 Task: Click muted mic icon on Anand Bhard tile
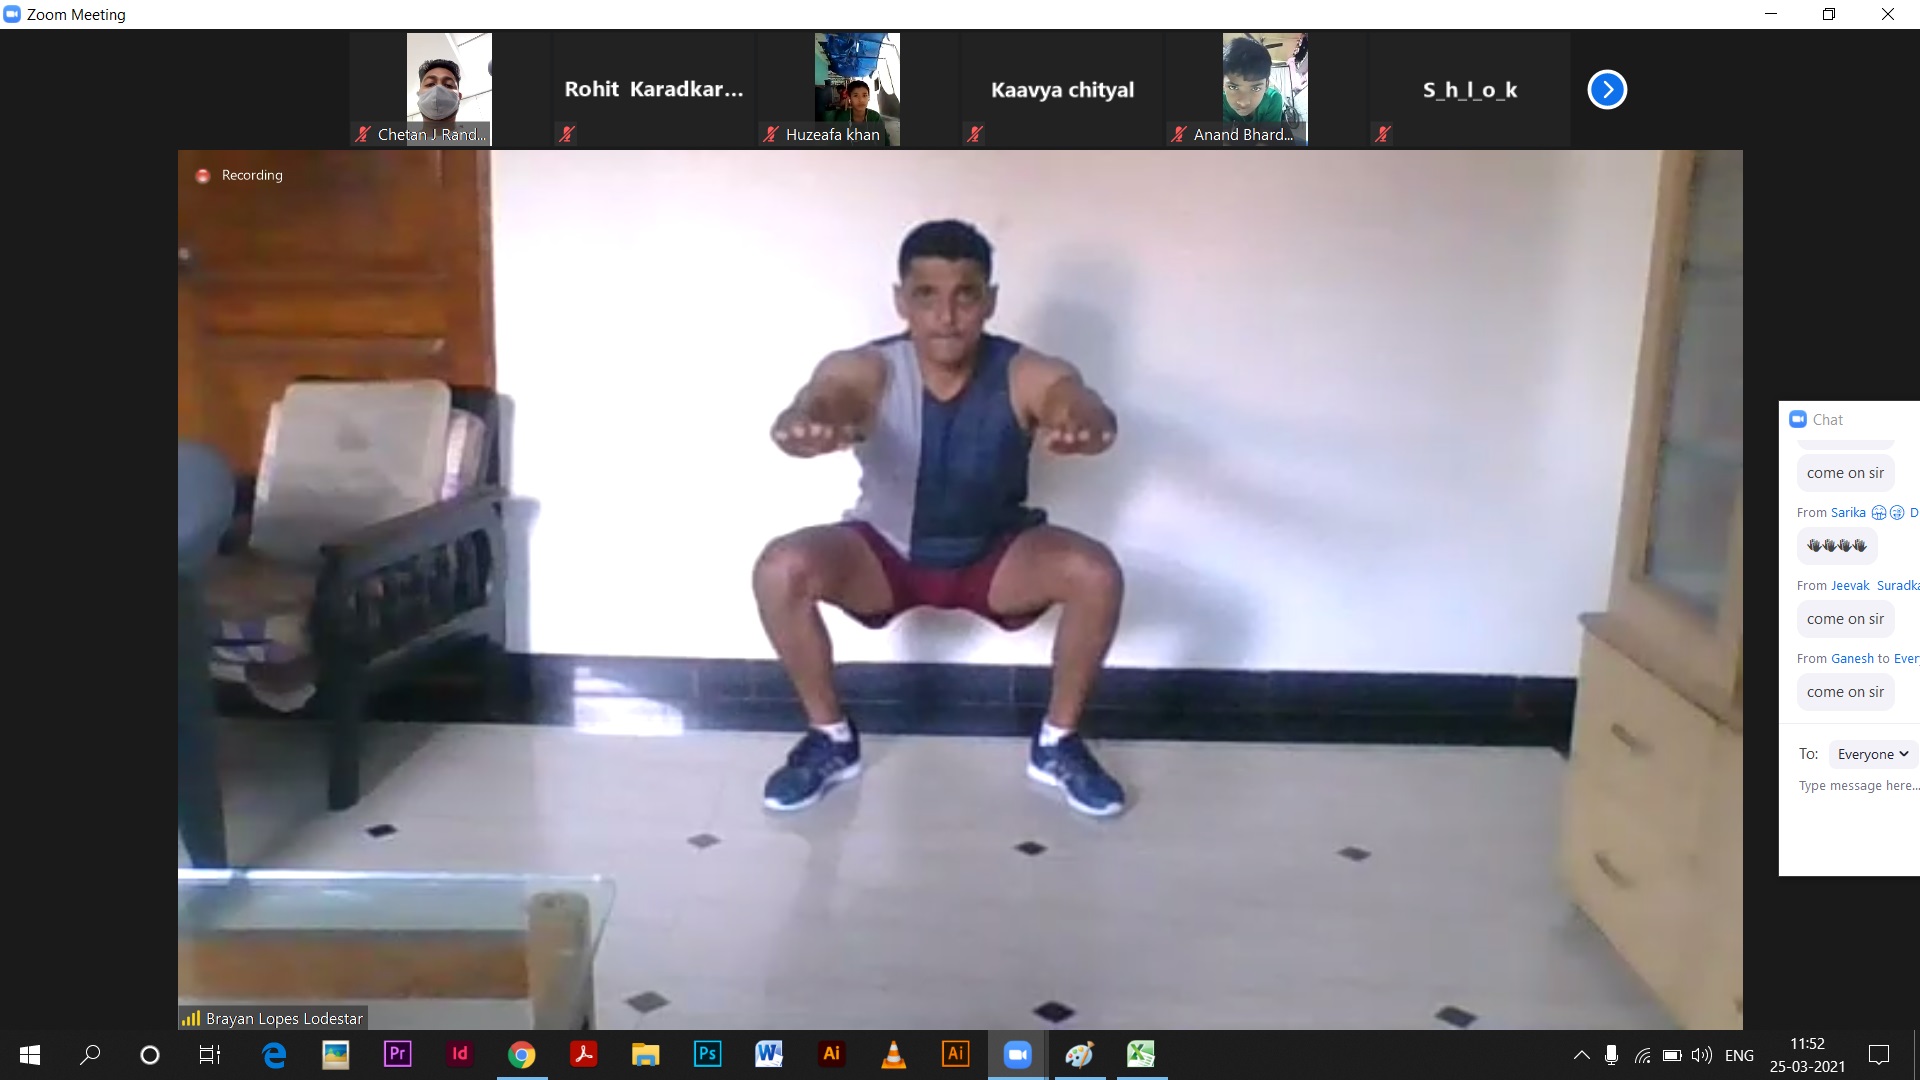(x=1179, y=134)
